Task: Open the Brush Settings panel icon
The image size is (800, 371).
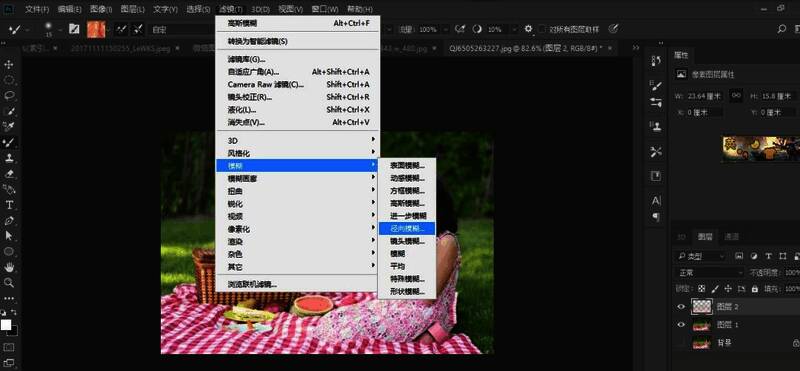Action: click(657, 85)
